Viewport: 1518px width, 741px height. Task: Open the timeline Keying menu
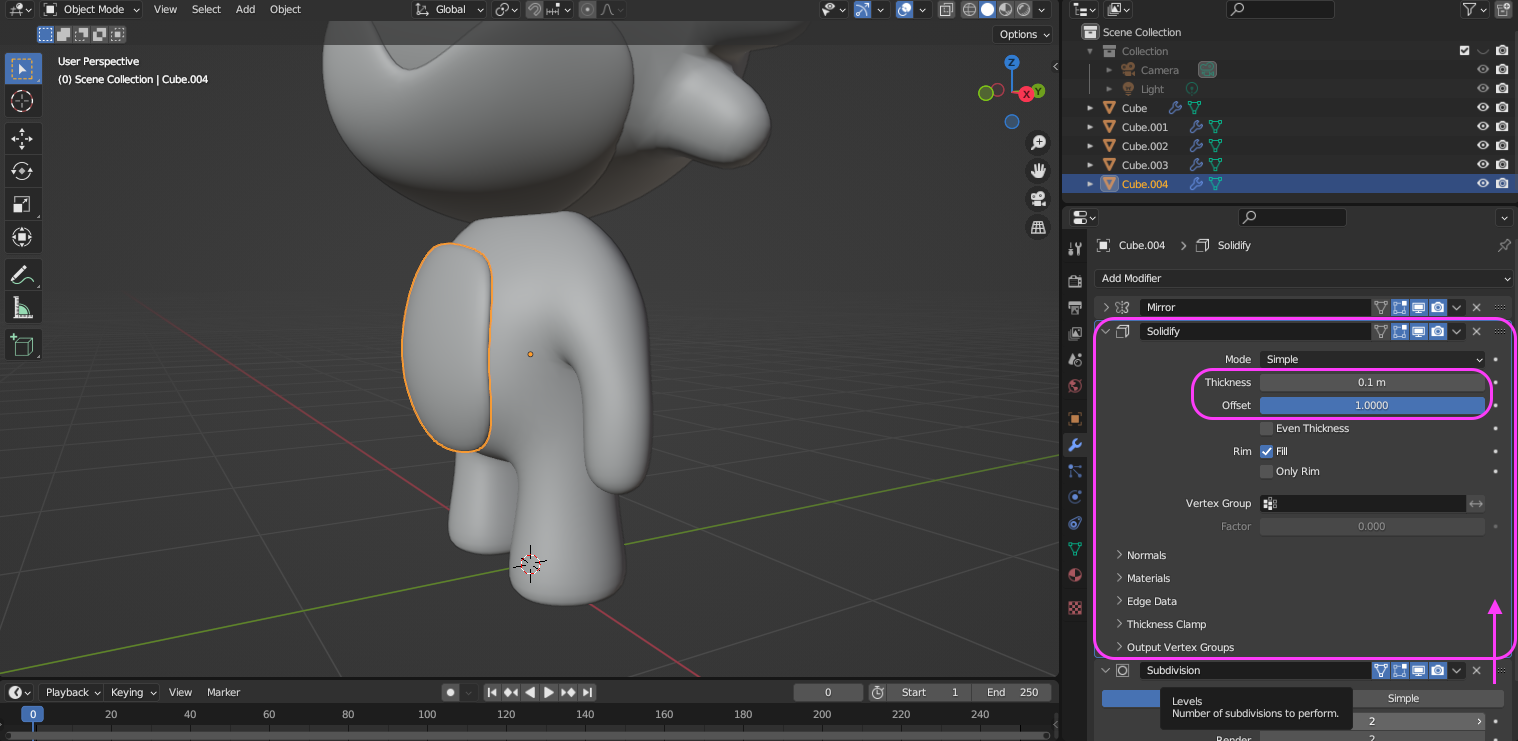132,692
